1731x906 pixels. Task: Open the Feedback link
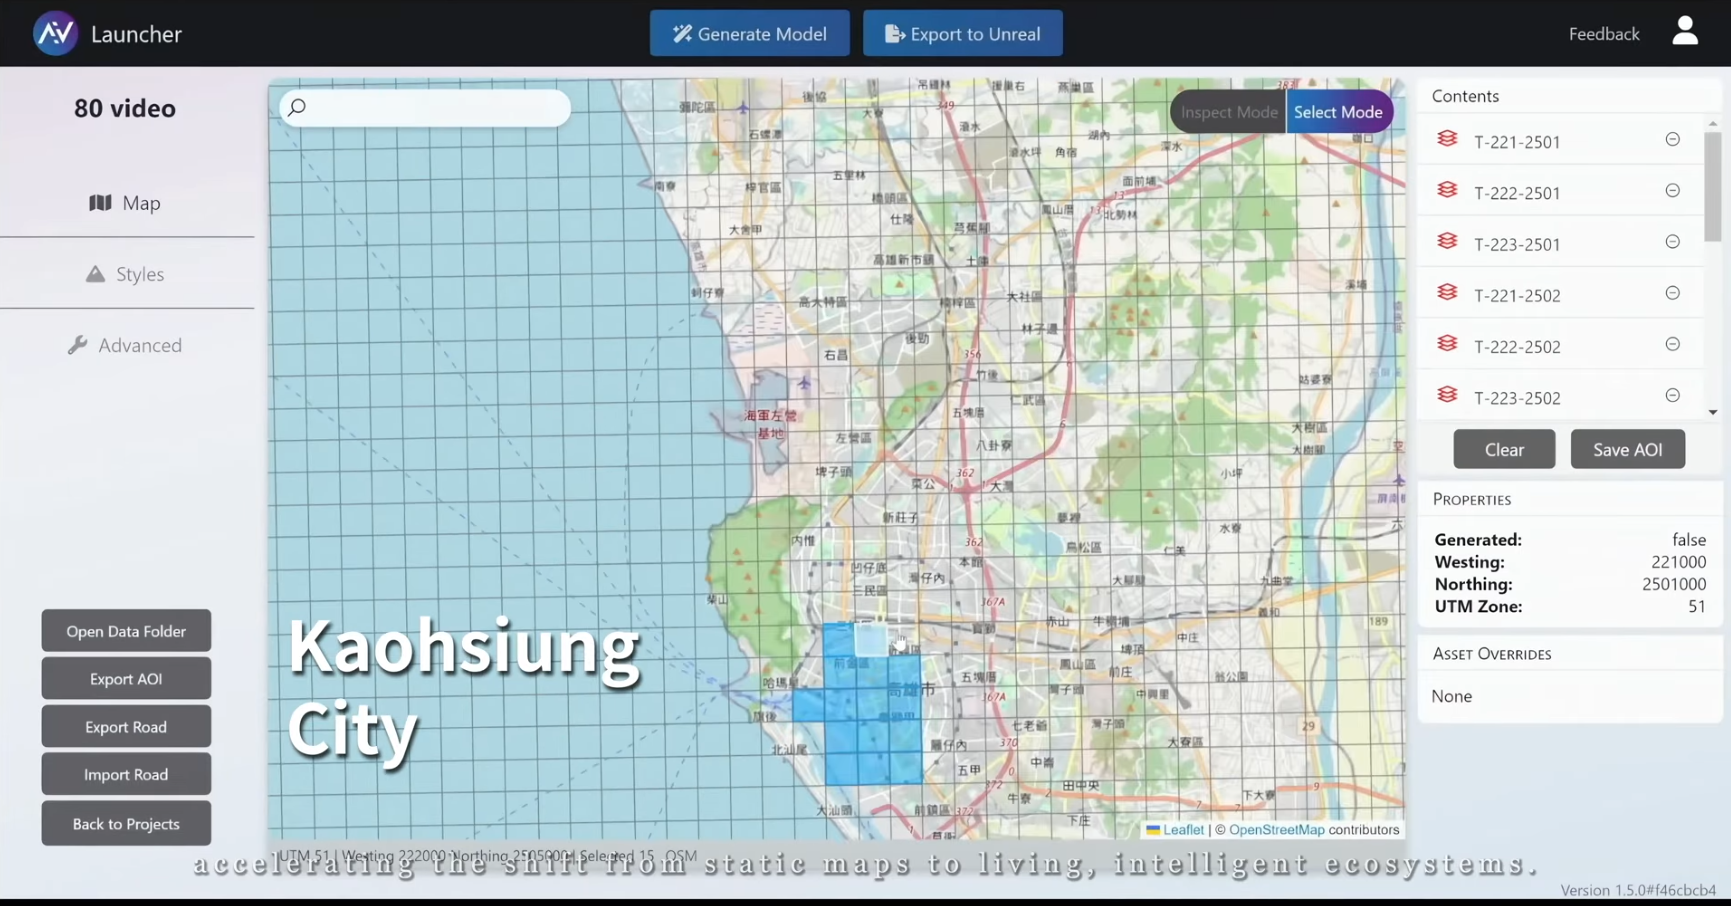pyautogui.click(x=1604, y=34)
